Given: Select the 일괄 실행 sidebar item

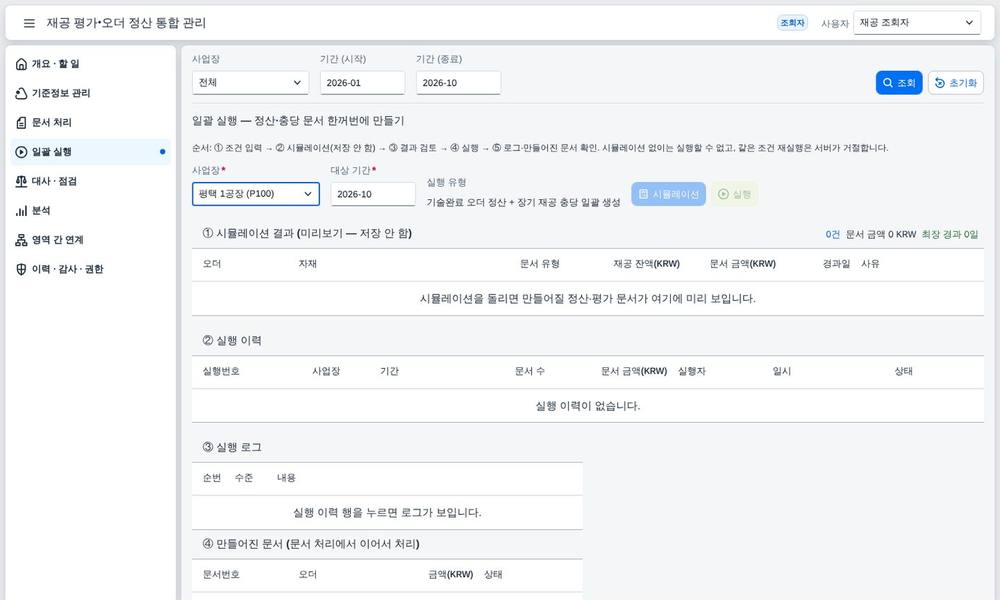Looking at the screenshot, I should click(x=91, y=152).
